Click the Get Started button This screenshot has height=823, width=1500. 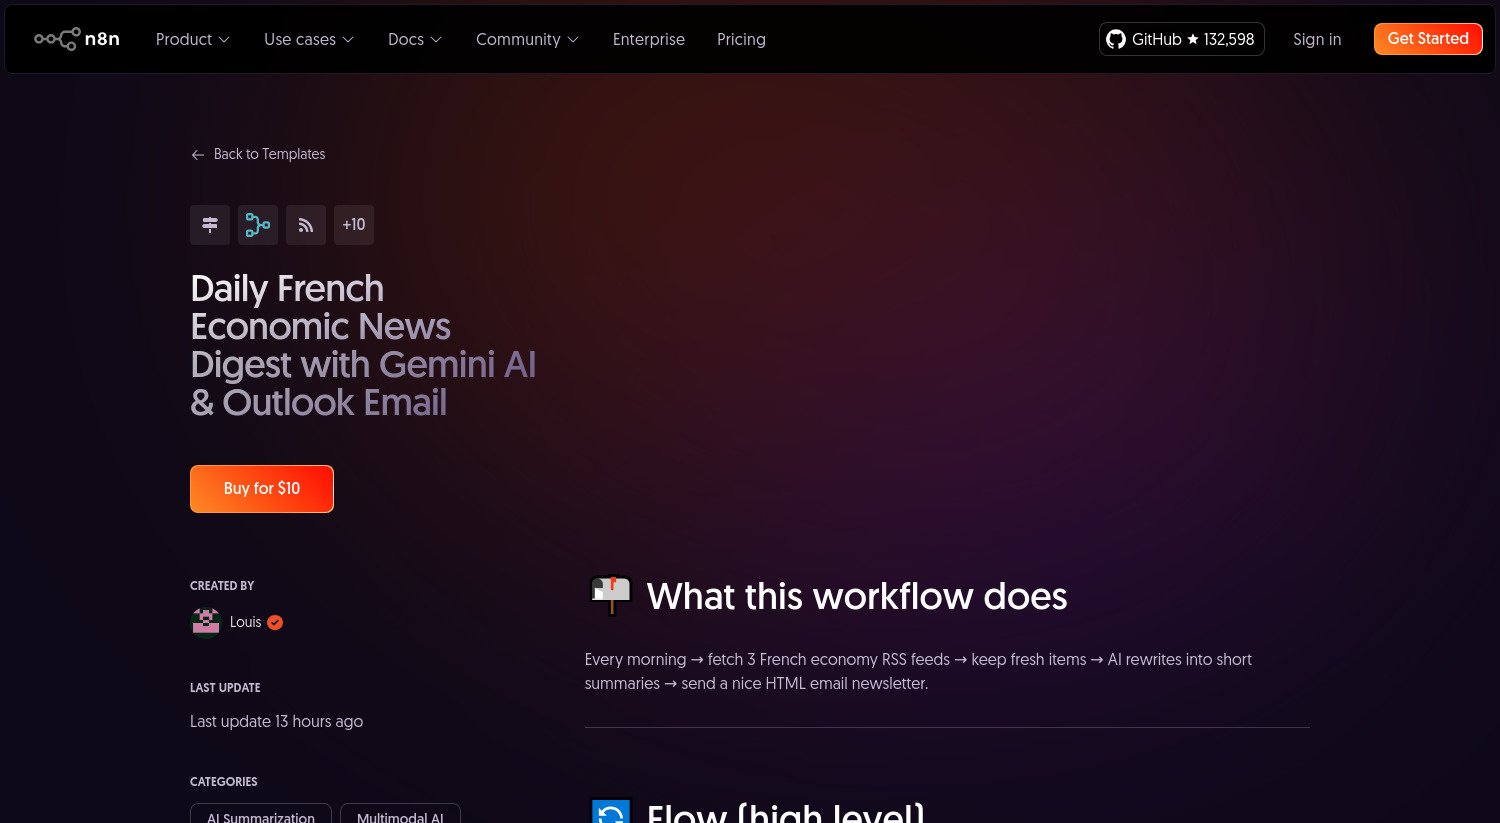pos(1428,39)
